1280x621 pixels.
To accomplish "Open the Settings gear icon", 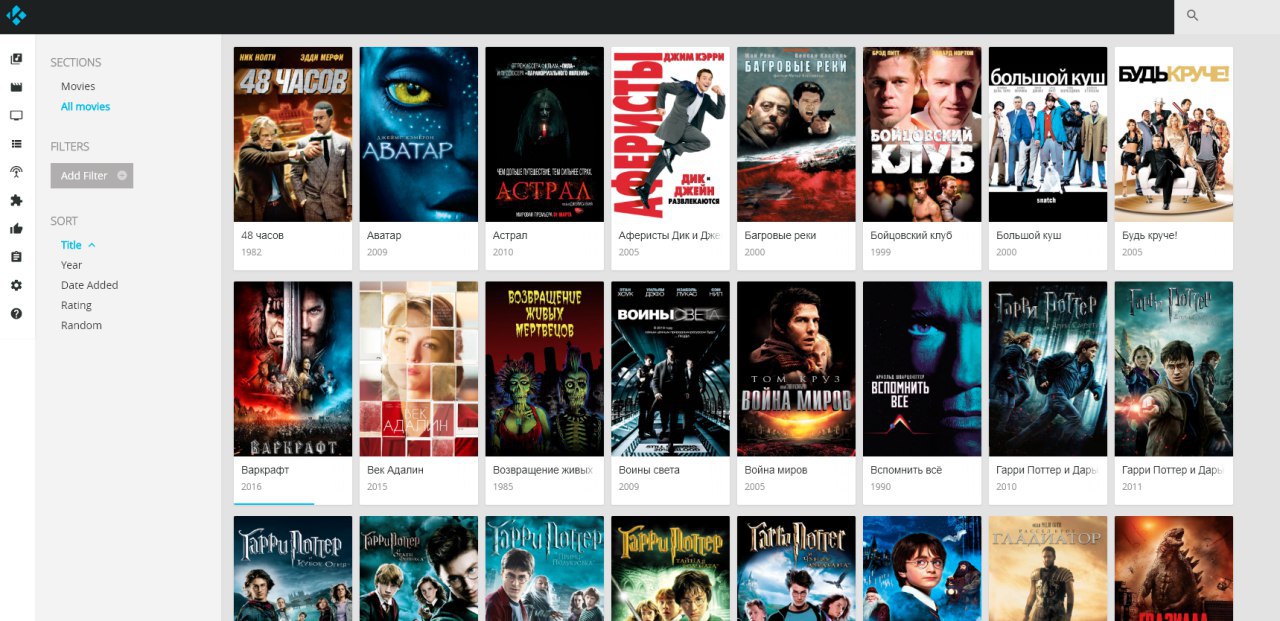I will (16, 285).
